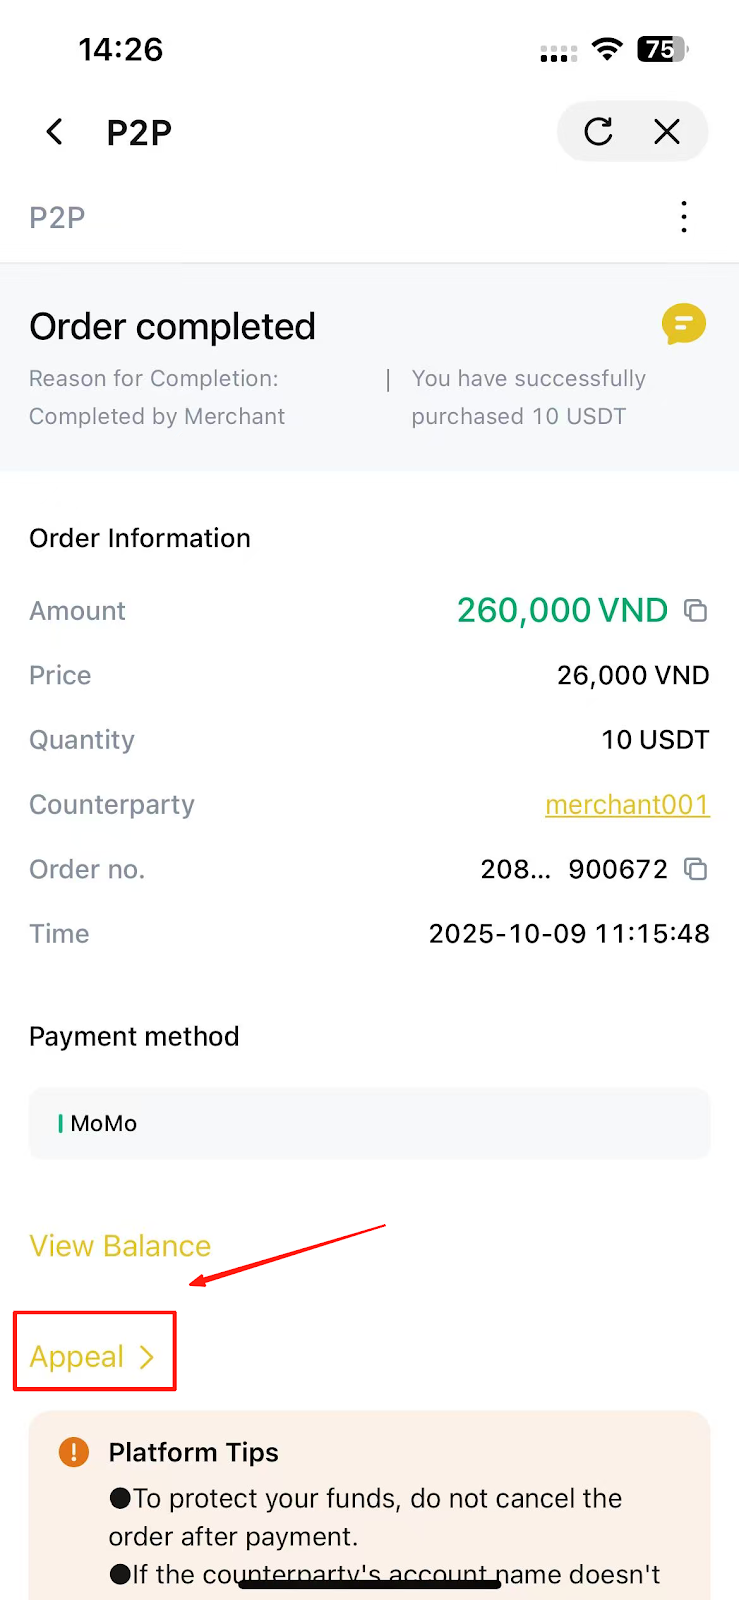
Task: Tap the truncated order number text
Action: coord(573,869)
